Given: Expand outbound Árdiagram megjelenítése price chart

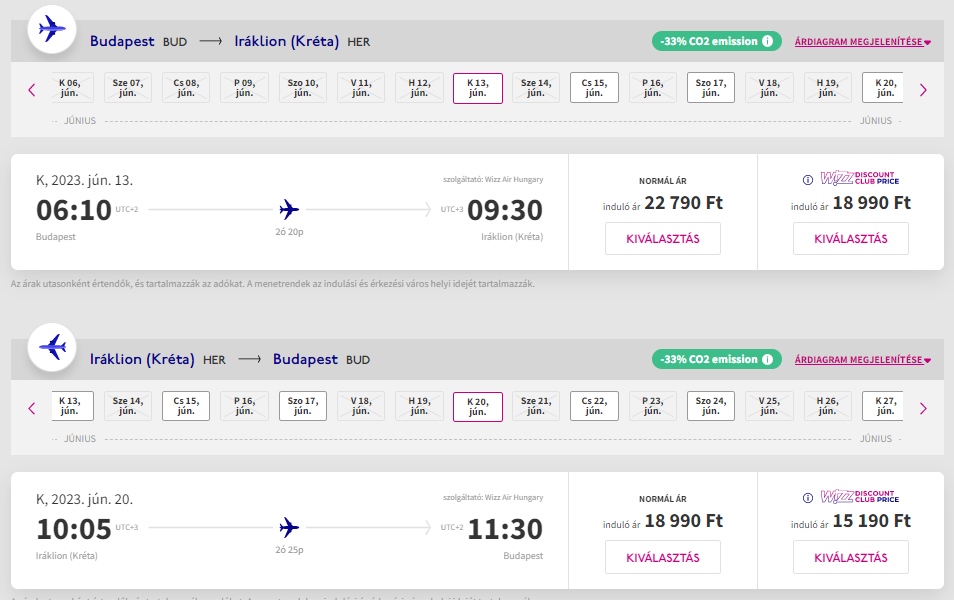Looking at the screenshot, I should pos(862,42).
